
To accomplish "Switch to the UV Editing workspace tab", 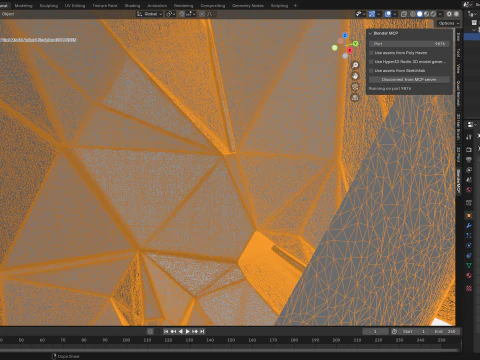I will (x=75, y=6).
